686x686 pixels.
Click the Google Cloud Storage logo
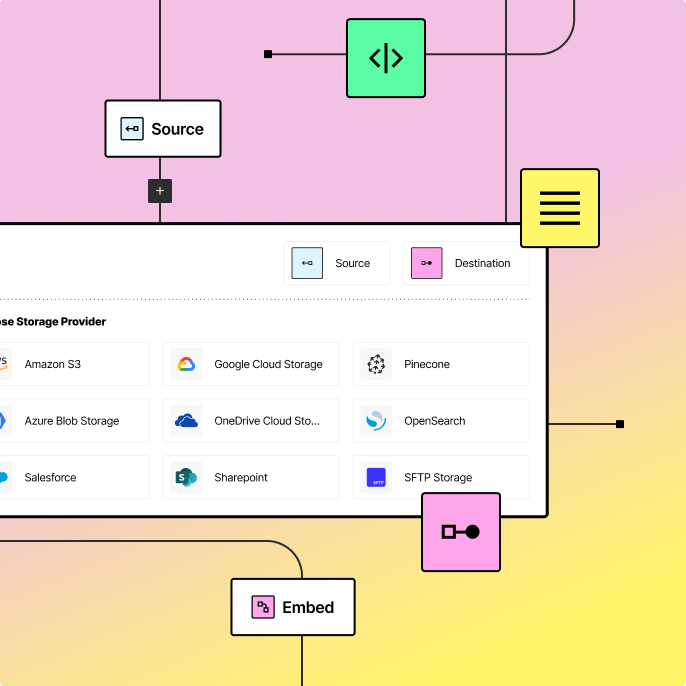[x=186, y=364]
